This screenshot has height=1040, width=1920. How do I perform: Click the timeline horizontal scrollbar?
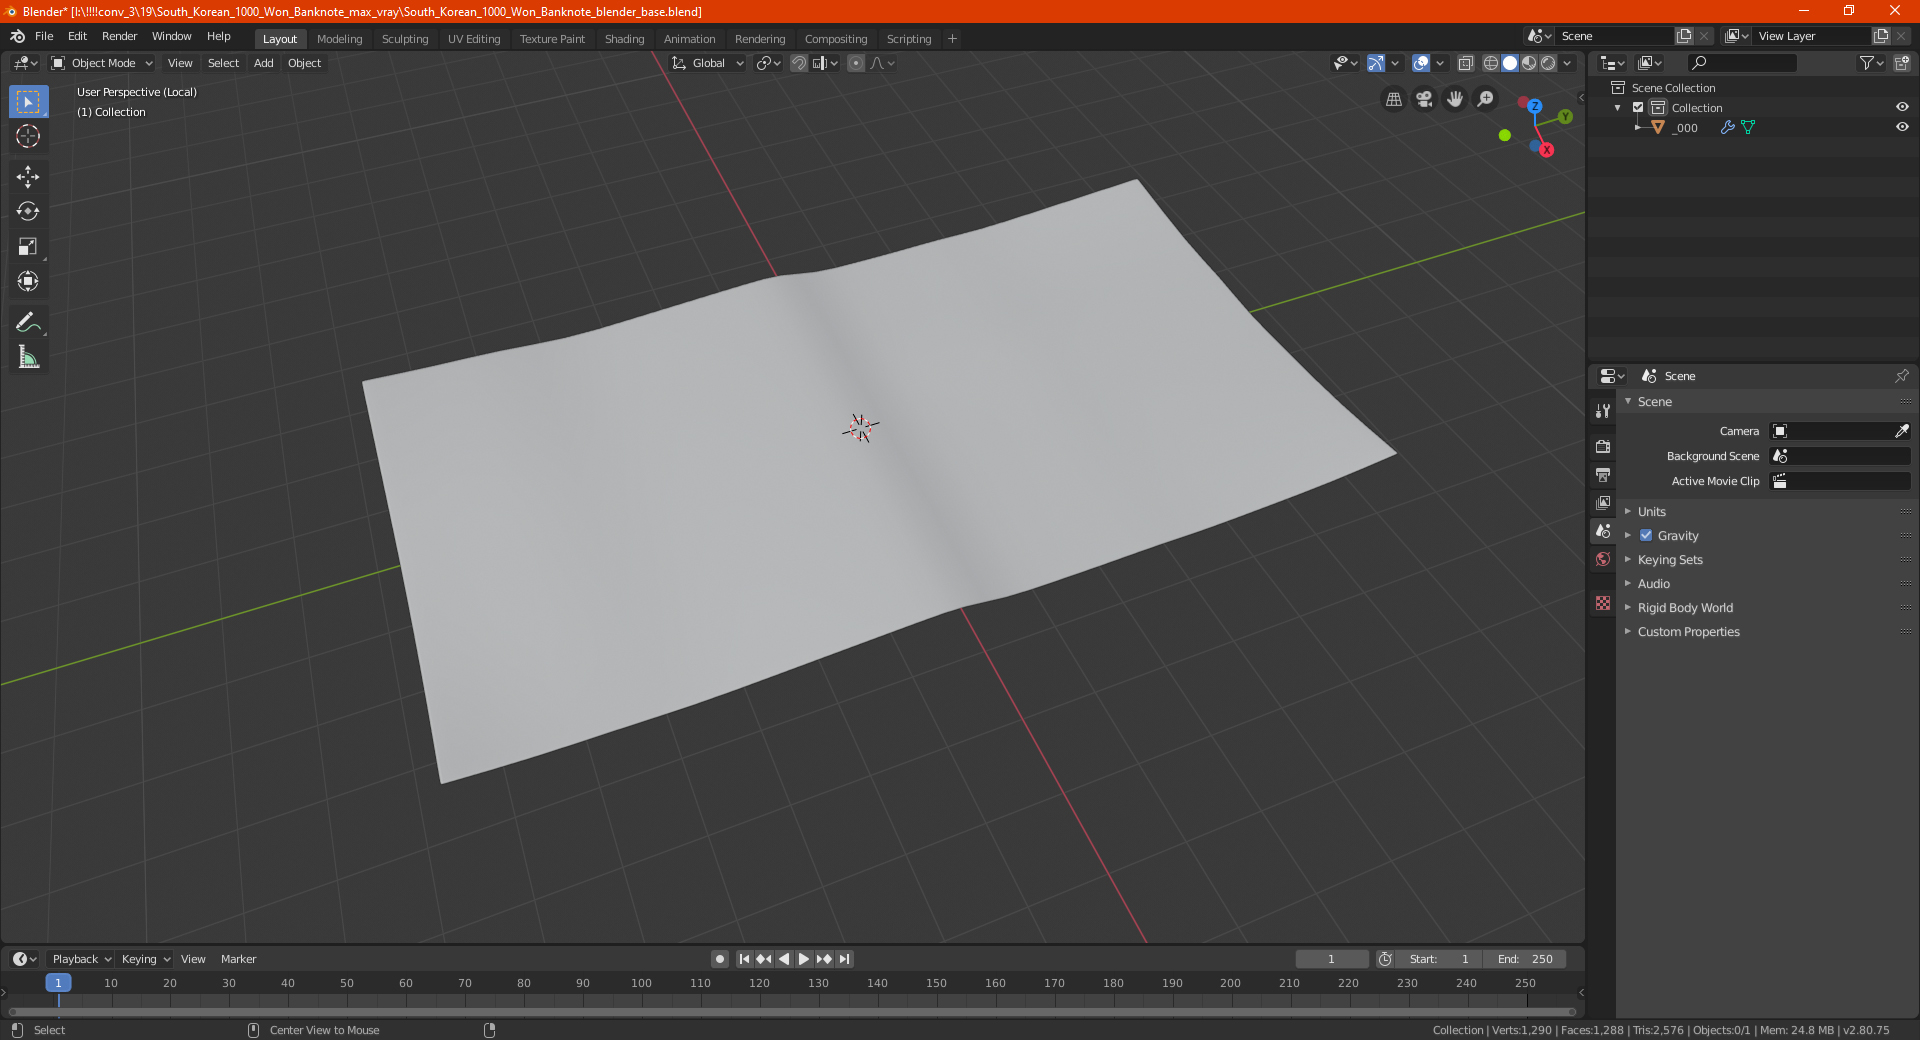[x=792, y=1012]
